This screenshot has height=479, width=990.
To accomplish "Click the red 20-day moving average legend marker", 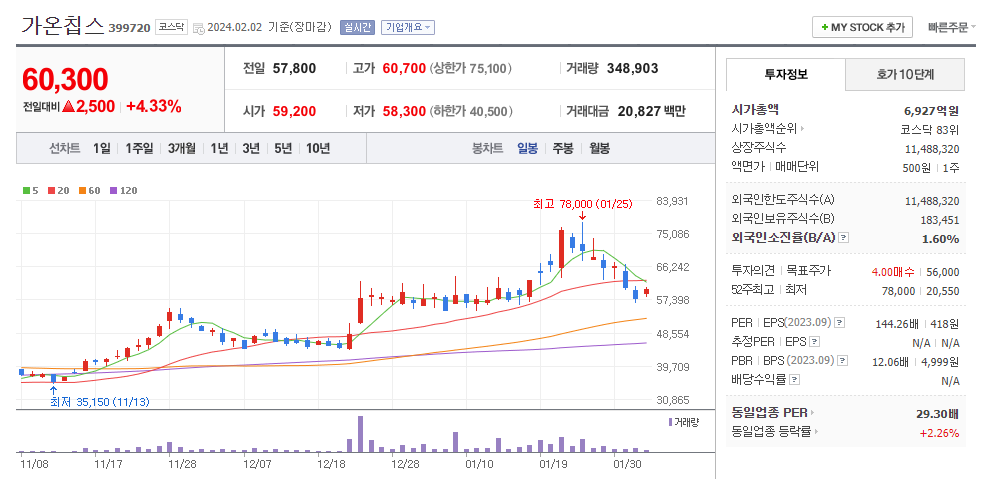I will (x=51, y=191).
